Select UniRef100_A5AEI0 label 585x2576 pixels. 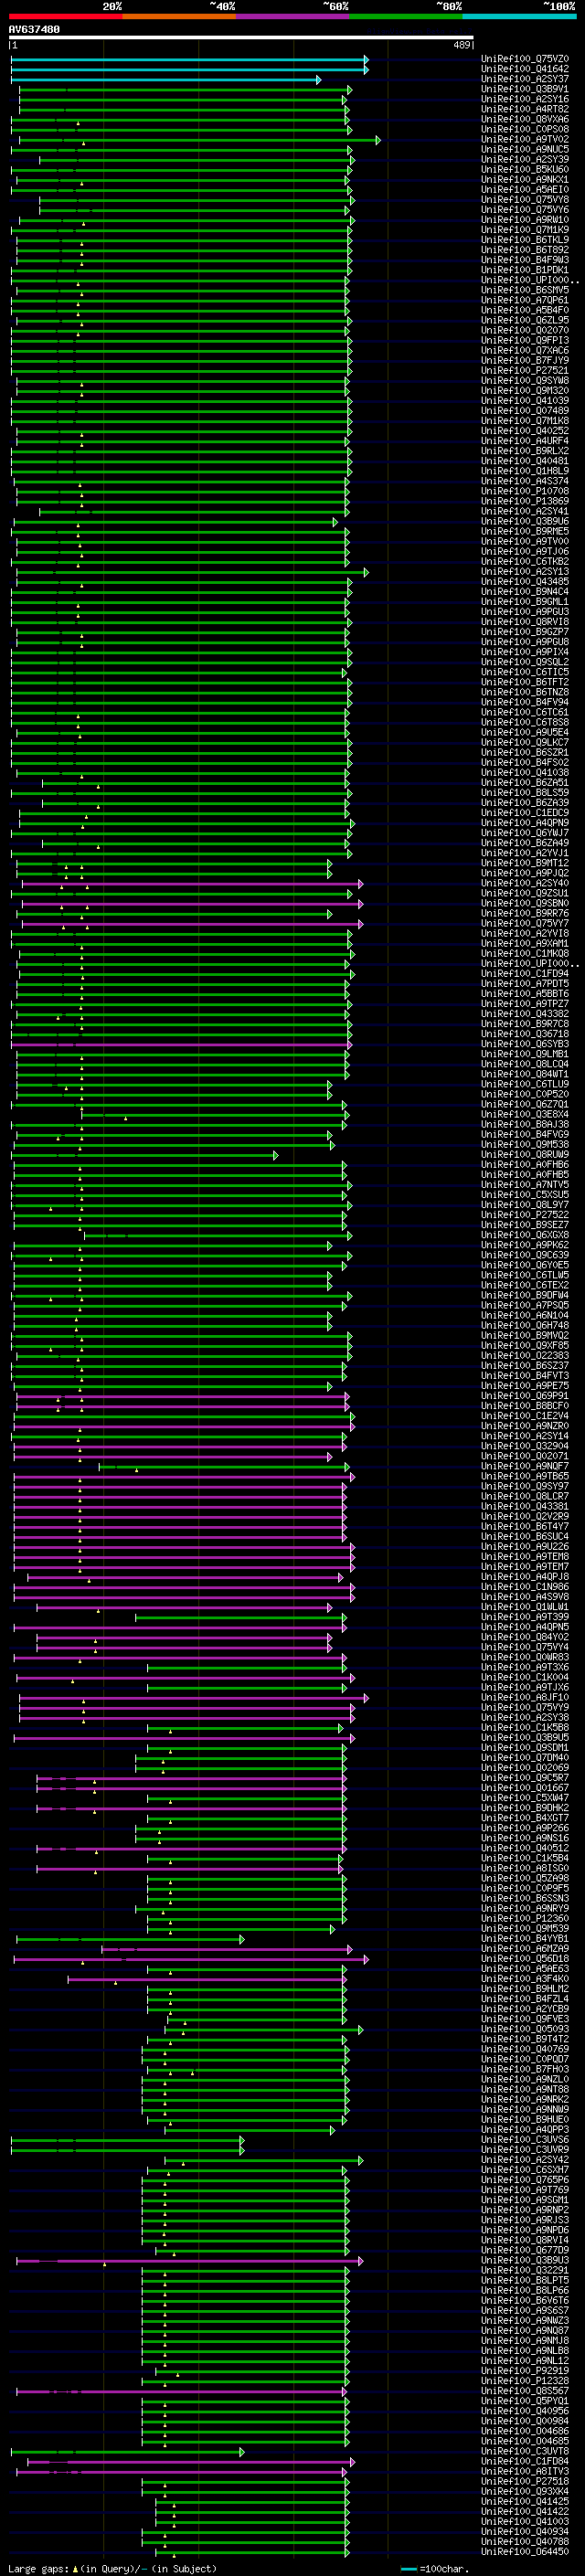(x=525, y=190)
